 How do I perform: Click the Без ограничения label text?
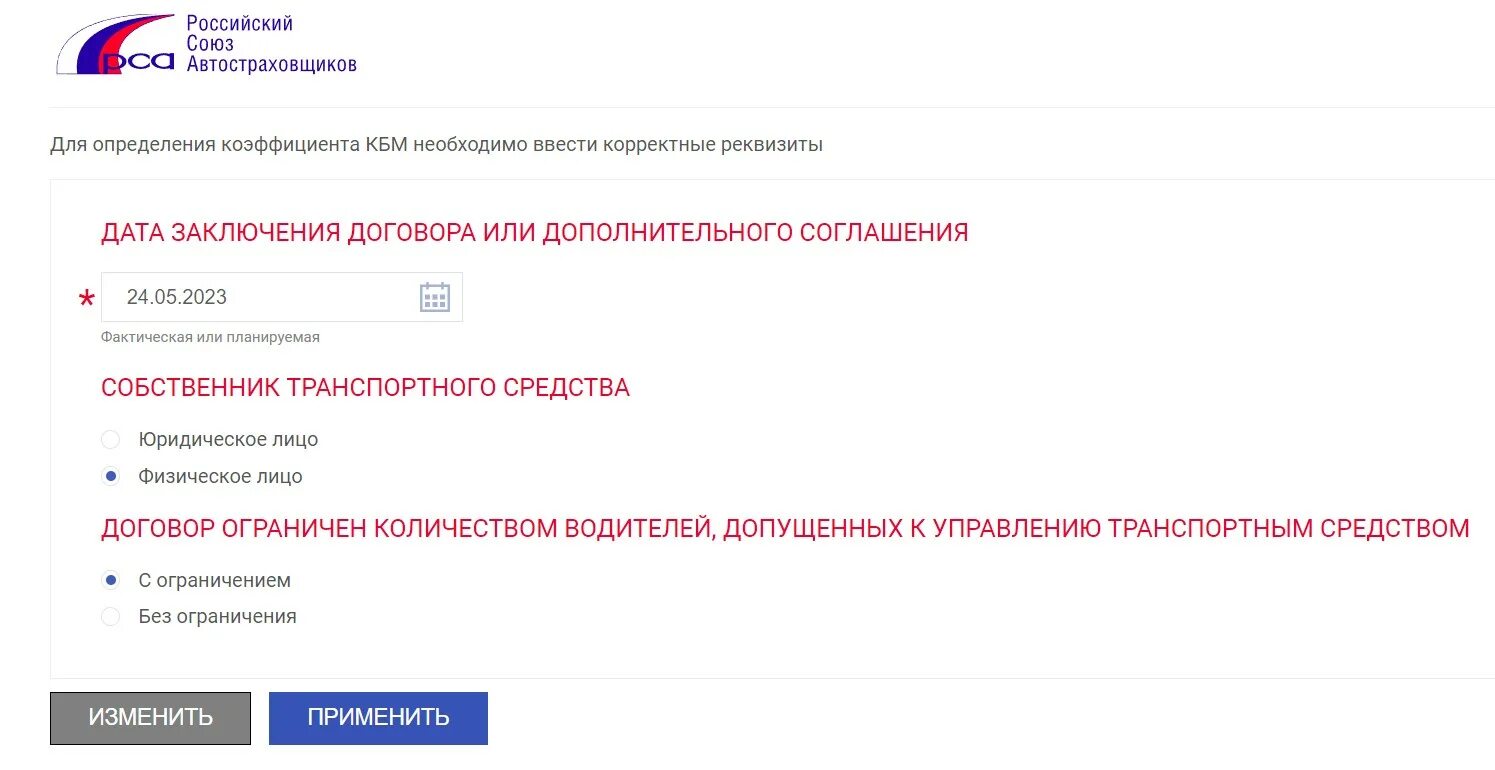(217, 616)
